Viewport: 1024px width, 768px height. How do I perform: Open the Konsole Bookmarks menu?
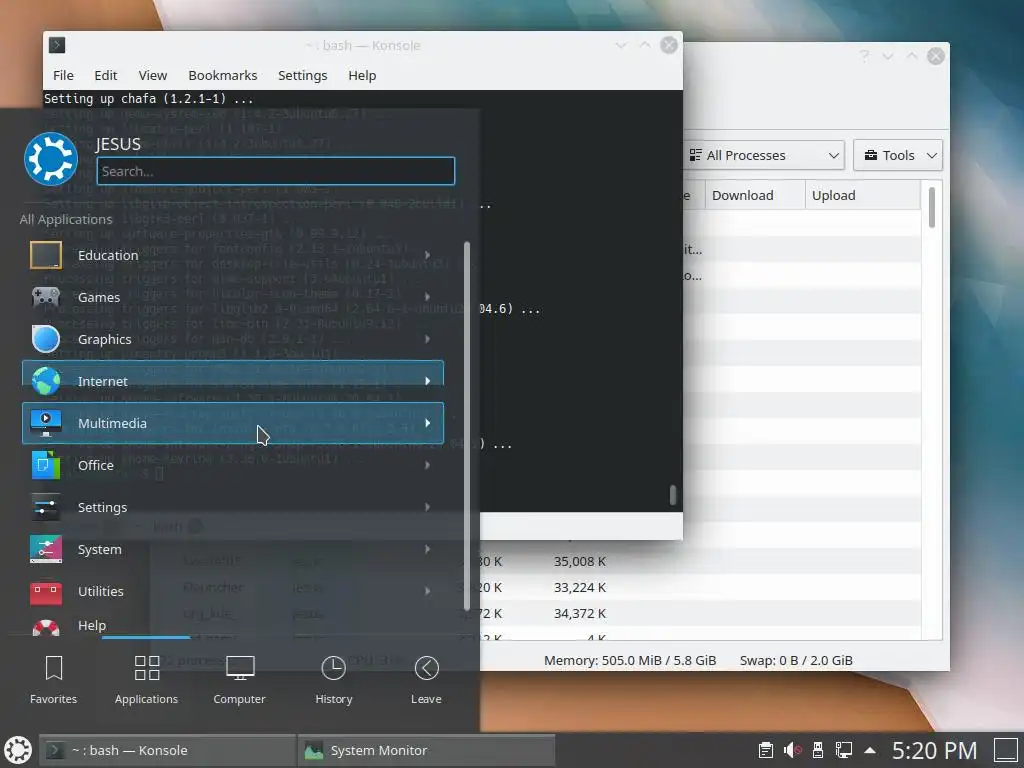click(x=223, y=76)
